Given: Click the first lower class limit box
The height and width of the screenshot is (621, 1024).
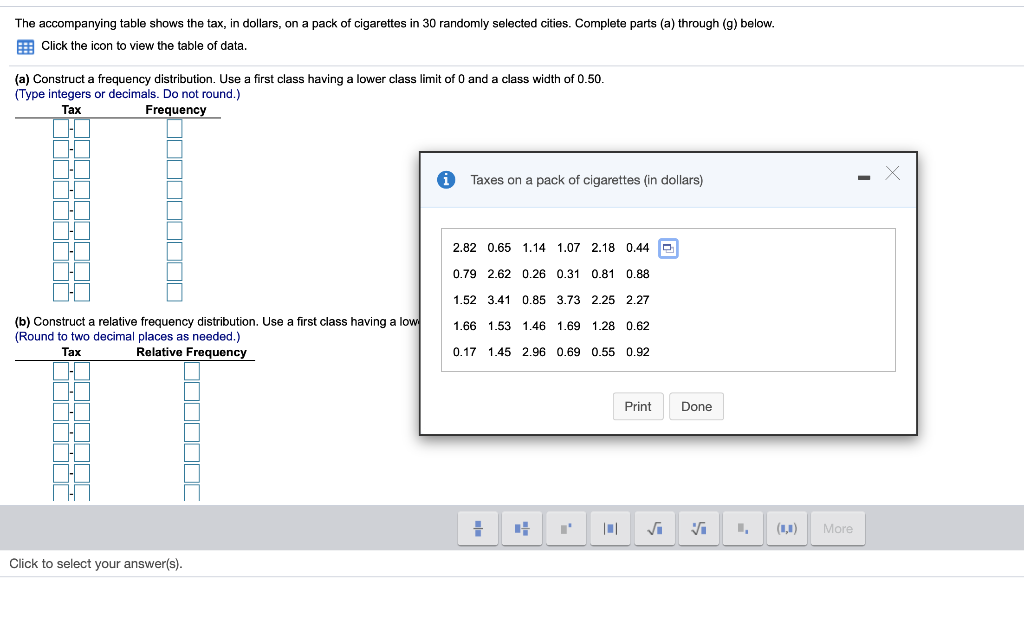Looking at the screenshot, I should coord(60,128).
